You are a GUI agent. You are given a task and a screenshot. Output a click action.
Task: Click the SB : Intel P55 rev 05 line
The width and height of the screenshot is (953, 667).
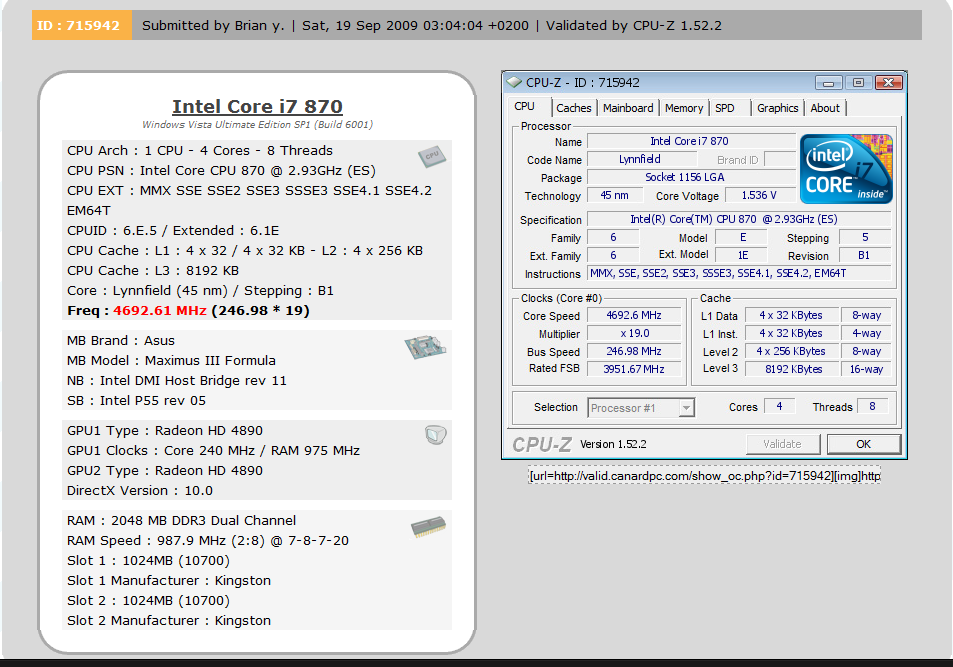[x=137, y=401]
